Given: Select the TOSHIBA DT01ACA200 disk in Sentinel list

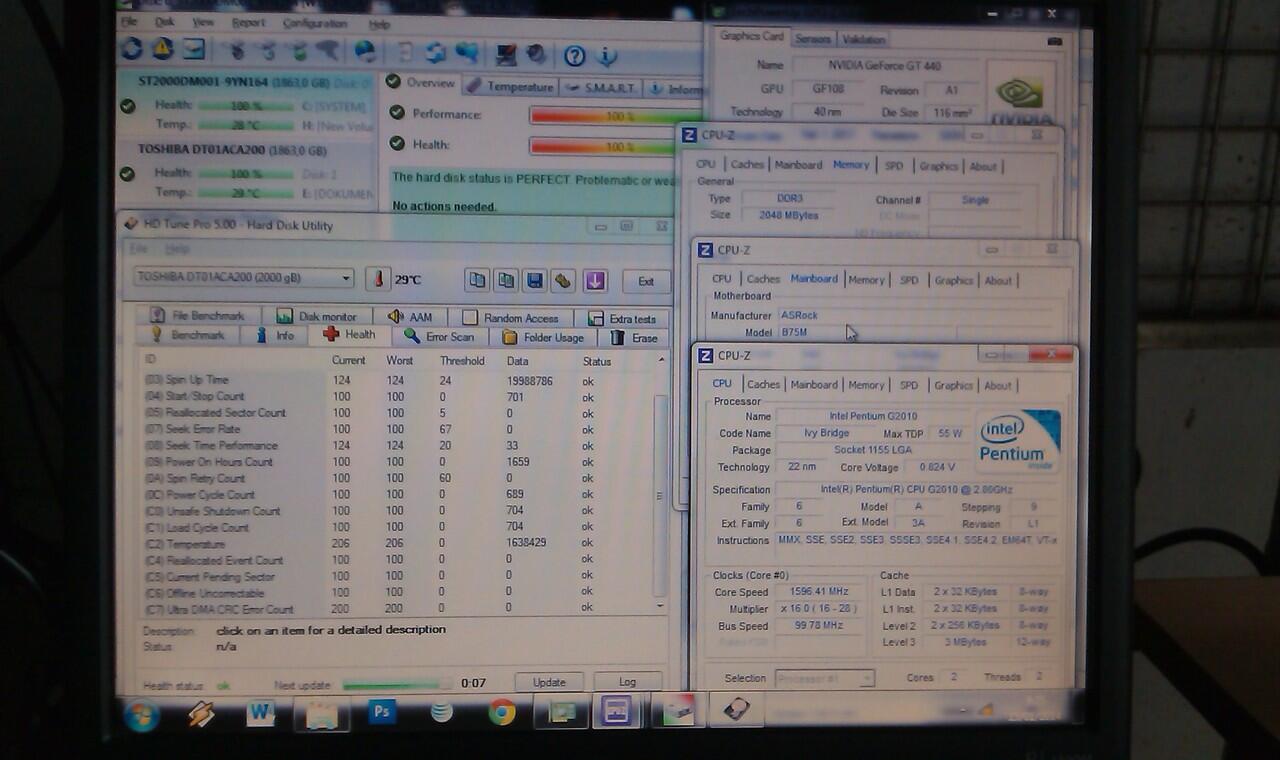Looking at the screenshot, I should tap(245, 170).
